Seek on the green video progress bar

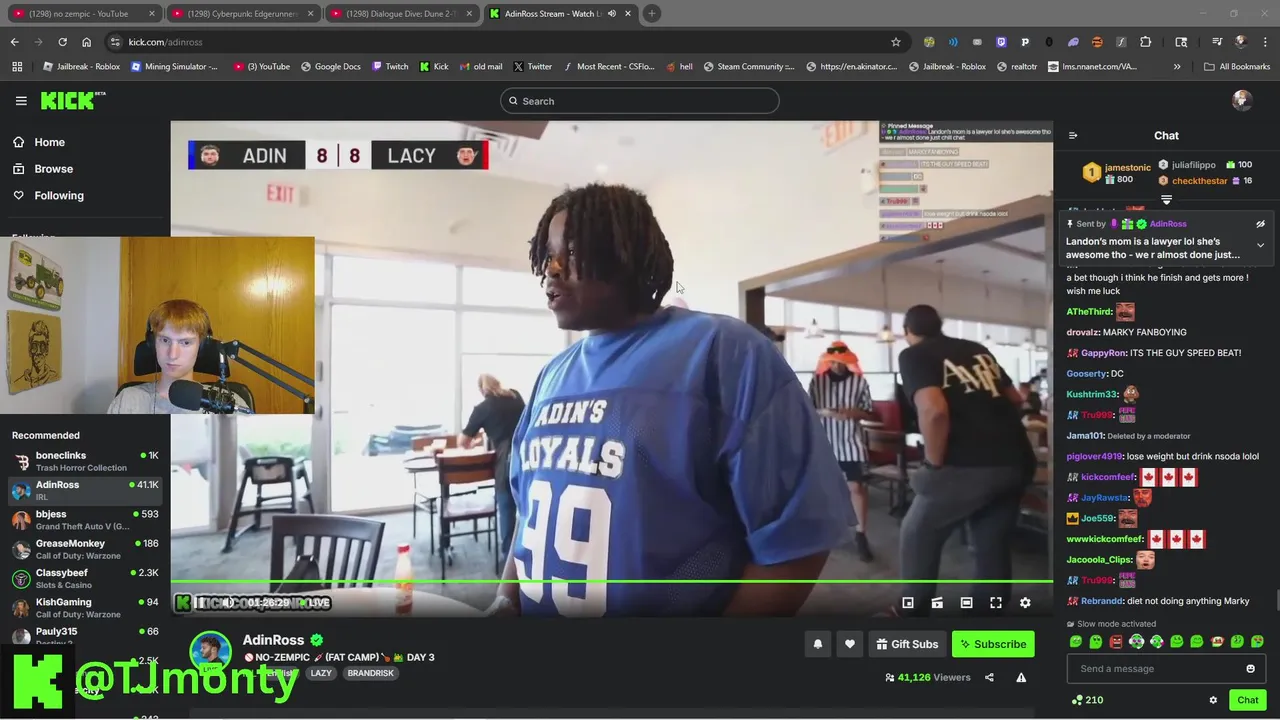(x=612, y=582)
